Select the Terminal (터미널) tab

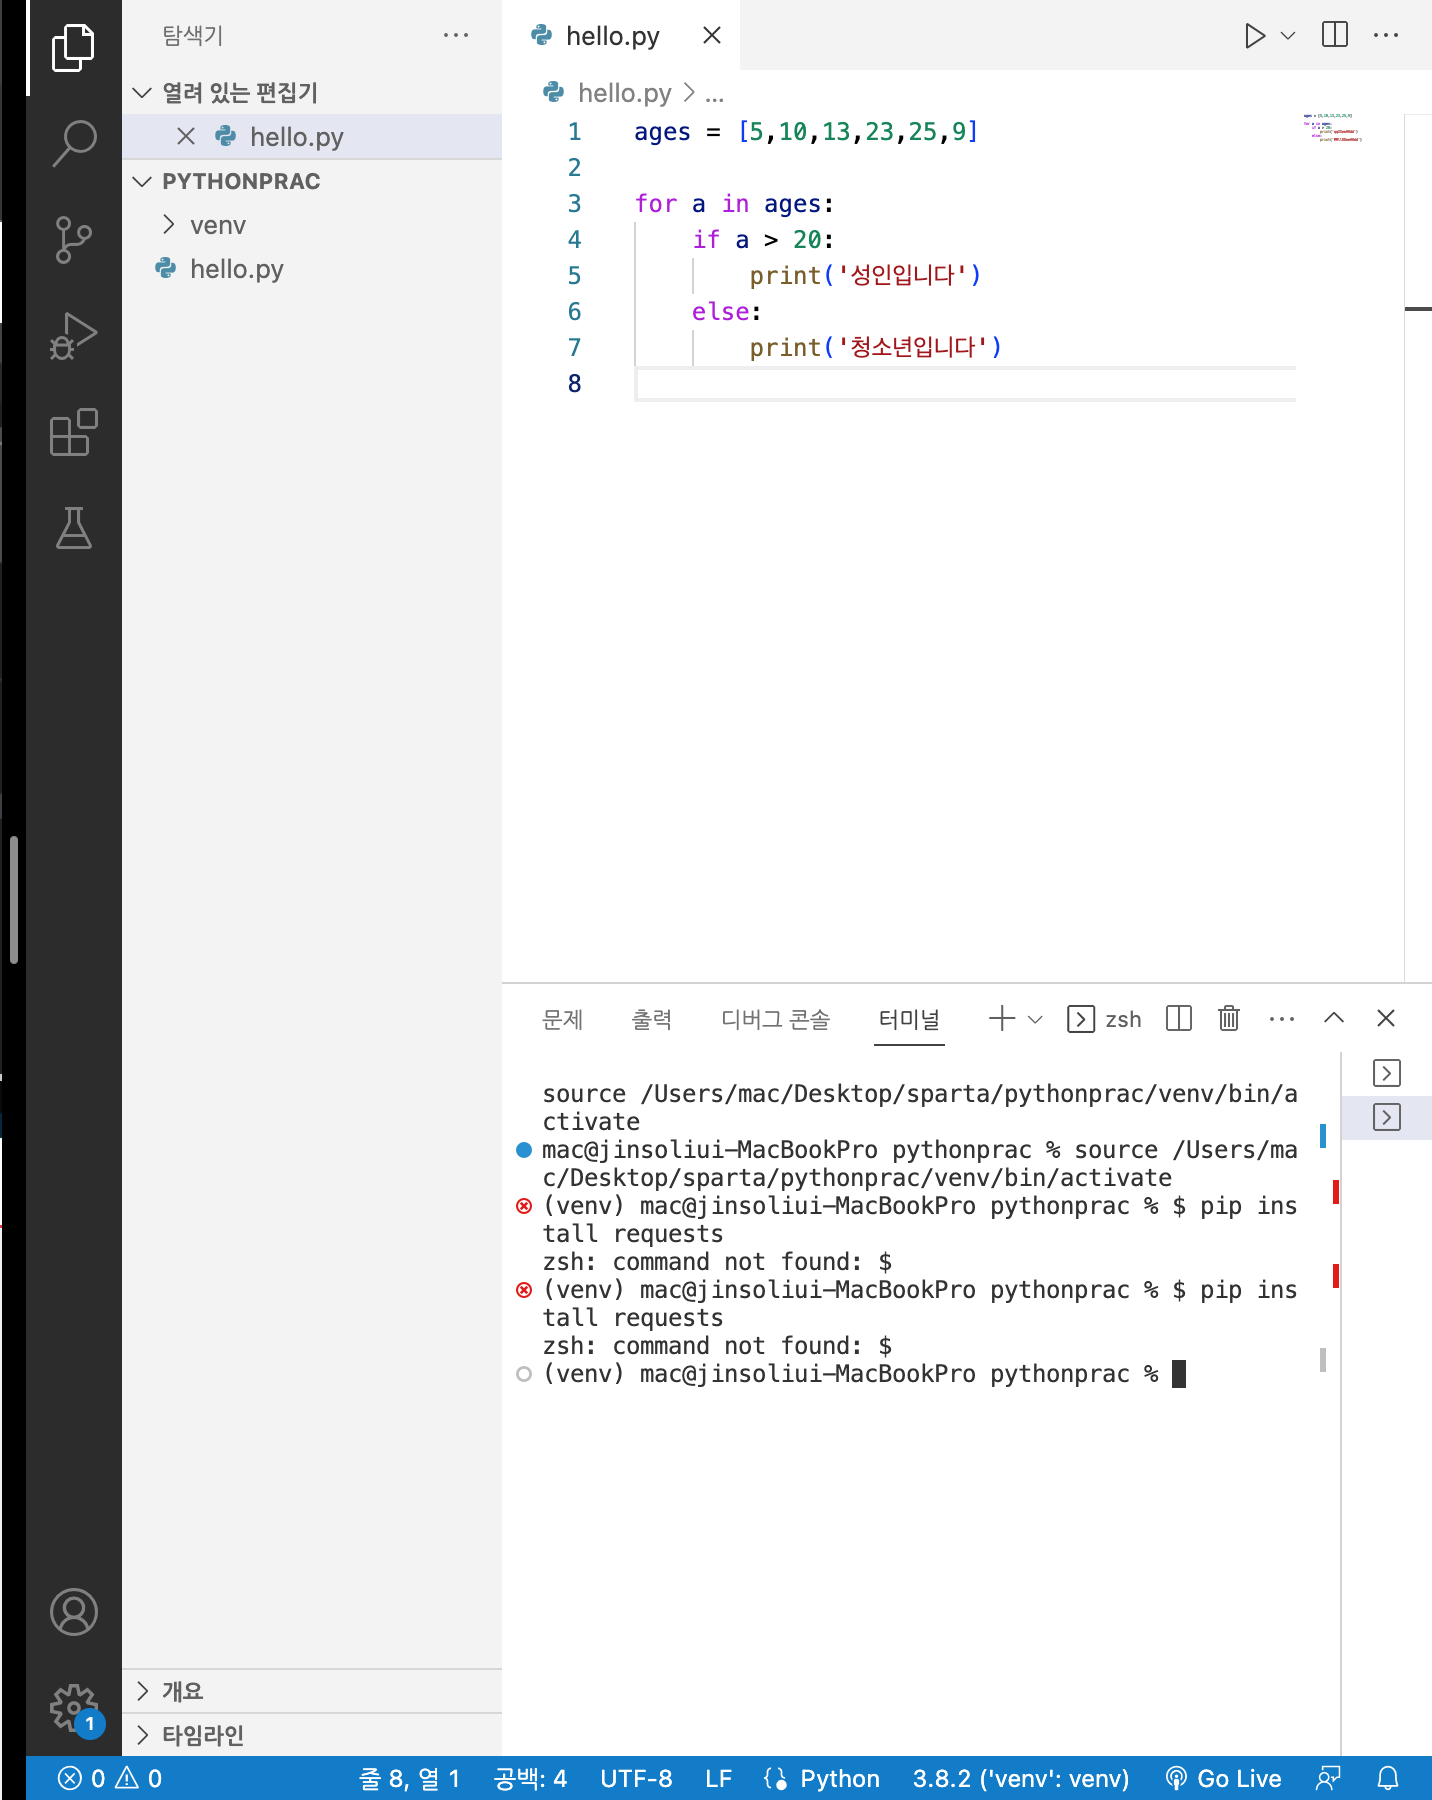(909, 1019)
